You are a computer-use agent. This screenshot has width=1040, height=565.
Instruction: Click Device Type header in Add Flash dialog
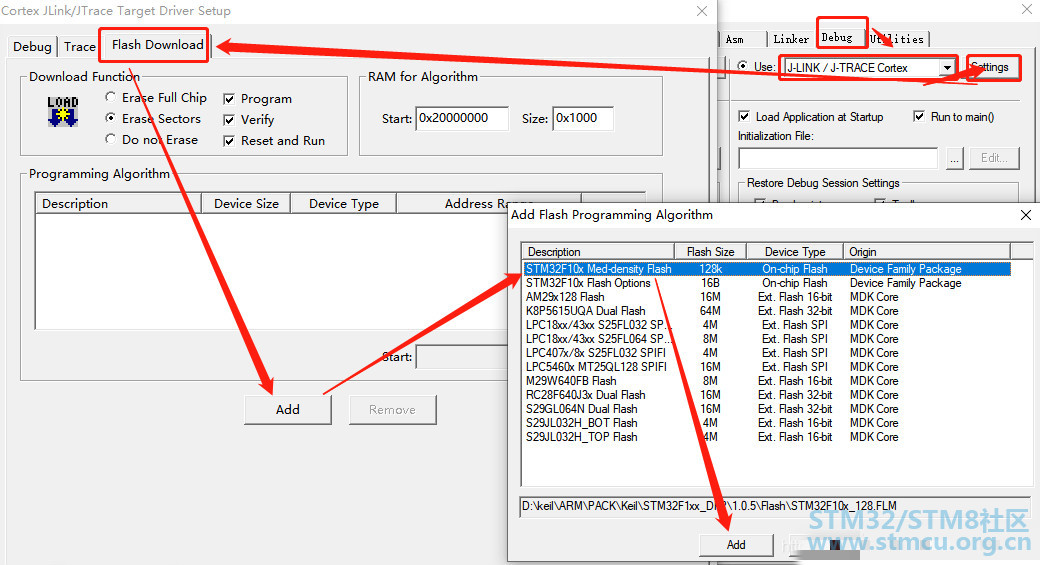tap(795, 252)
